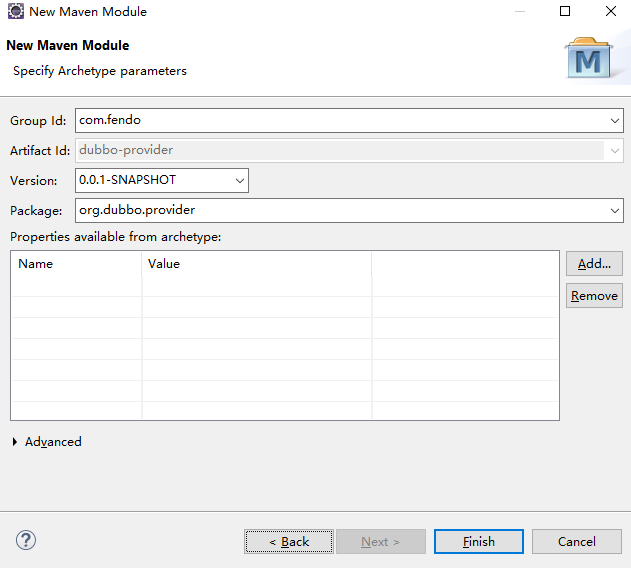Click the Eclipse icon in title bar
Image resolution: width=631 pixels, height=568 pixels.
click(x=16, y=11)
